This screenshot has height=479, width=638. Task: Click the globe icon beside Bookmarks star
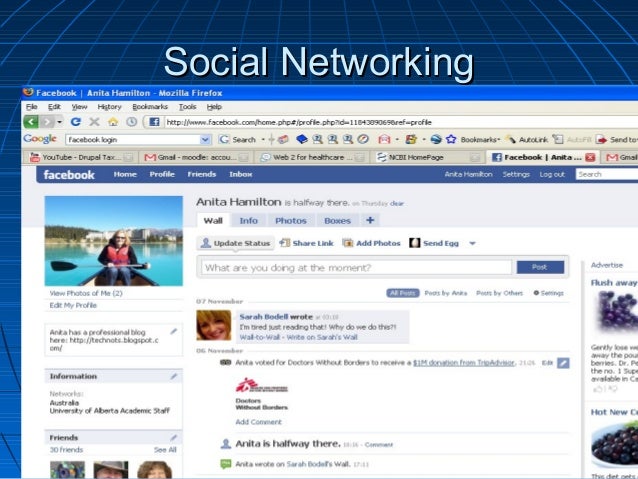[436, 140]
